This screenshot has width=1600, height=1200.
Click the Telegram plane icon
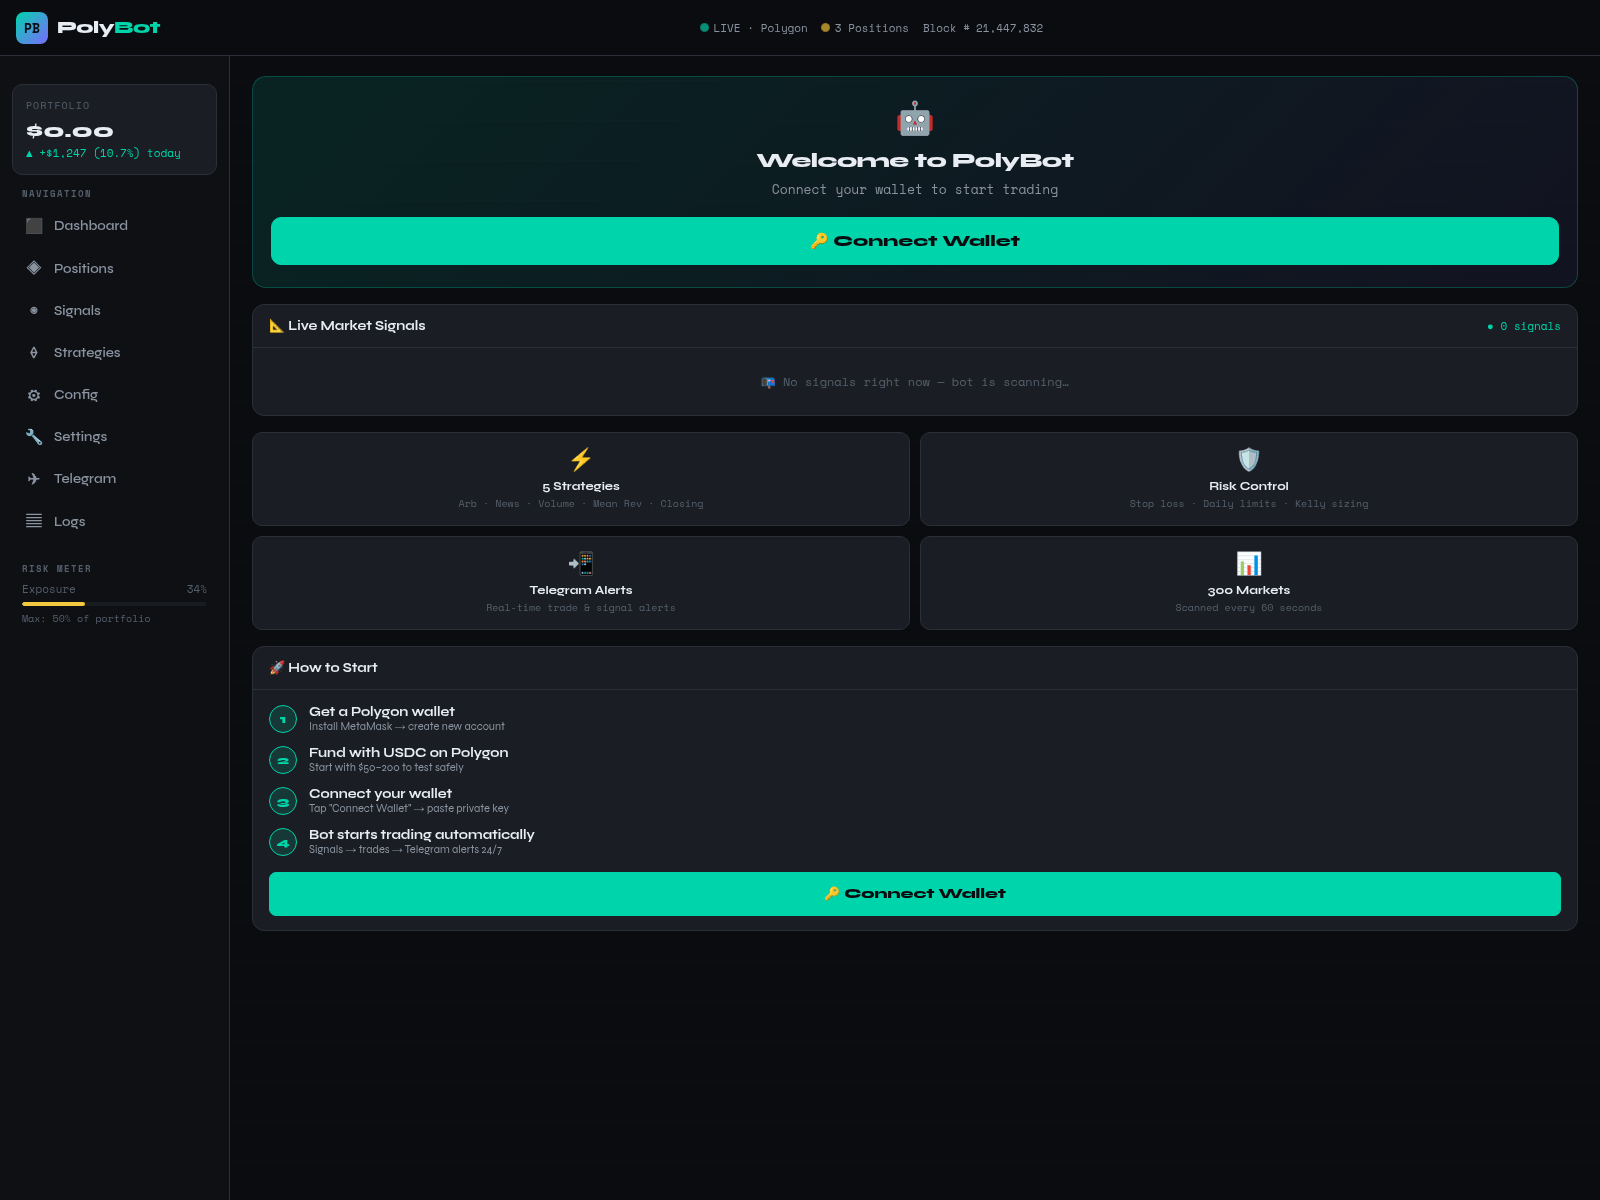point(34,479)
